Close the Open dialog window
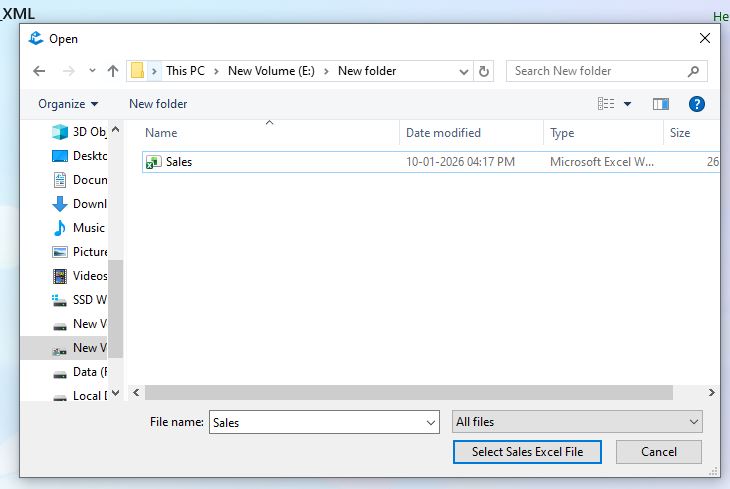Image resolution: width=730 pixels, height=489 pixels. pyautogui.click(x=705, y=38)
